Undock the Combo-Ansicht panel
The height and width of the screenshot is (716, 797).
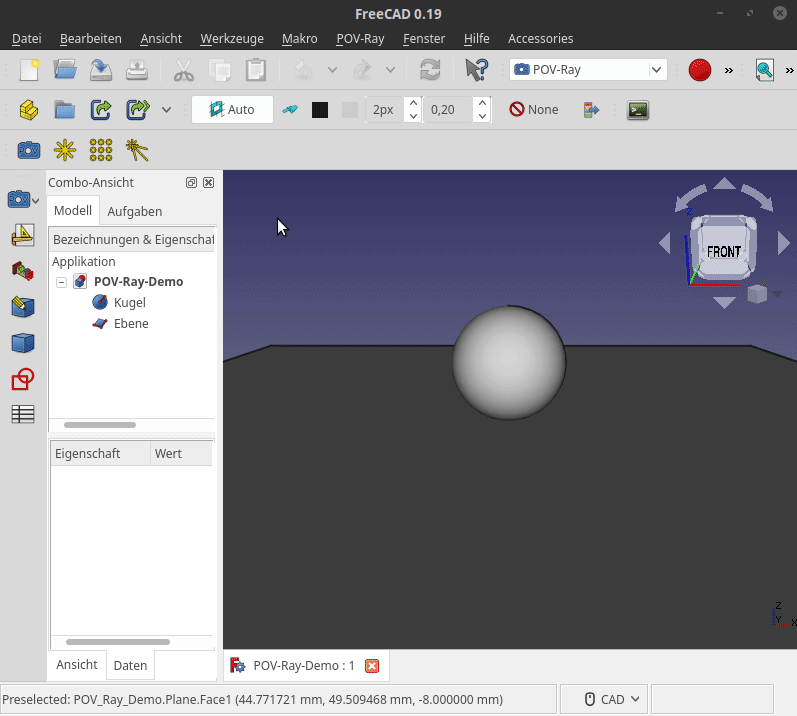(x=191, y=182)
